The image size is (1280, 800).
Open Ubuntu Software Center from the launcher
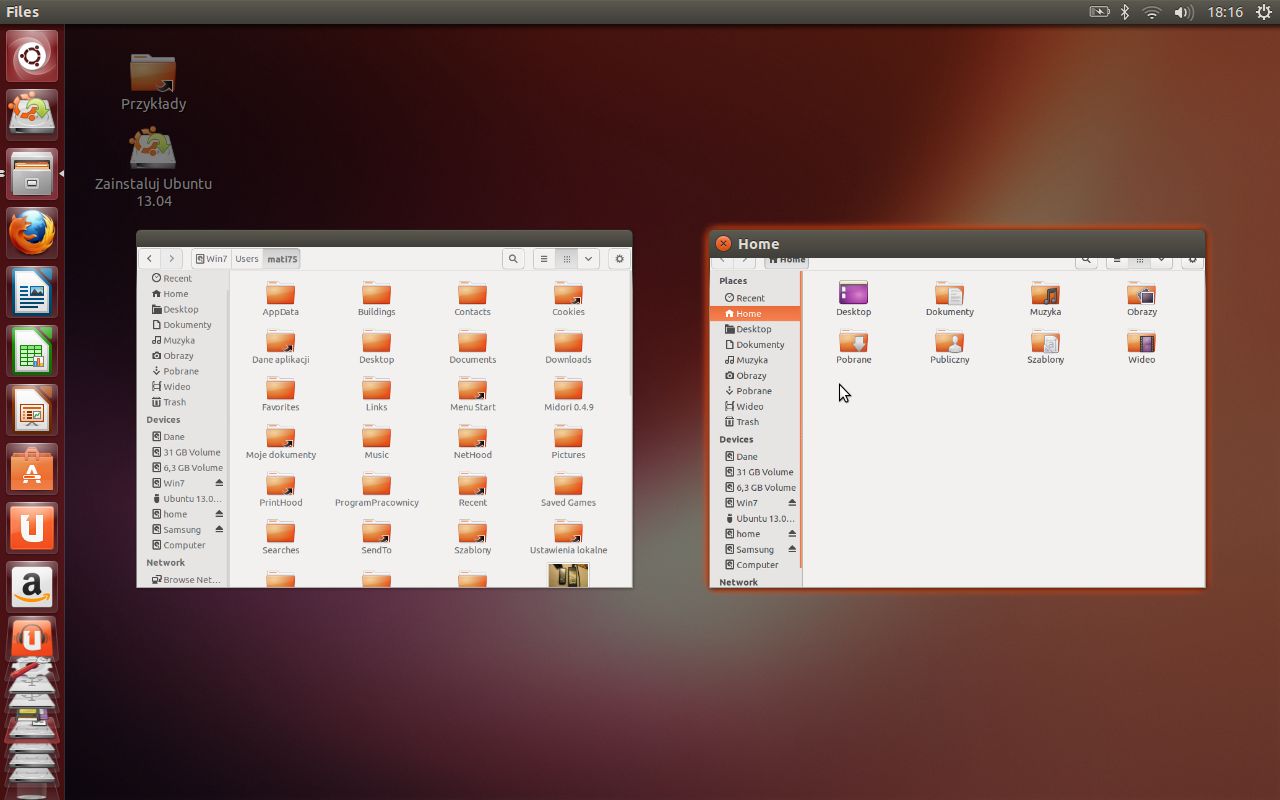pyautogui.click(x=33, y=469)
